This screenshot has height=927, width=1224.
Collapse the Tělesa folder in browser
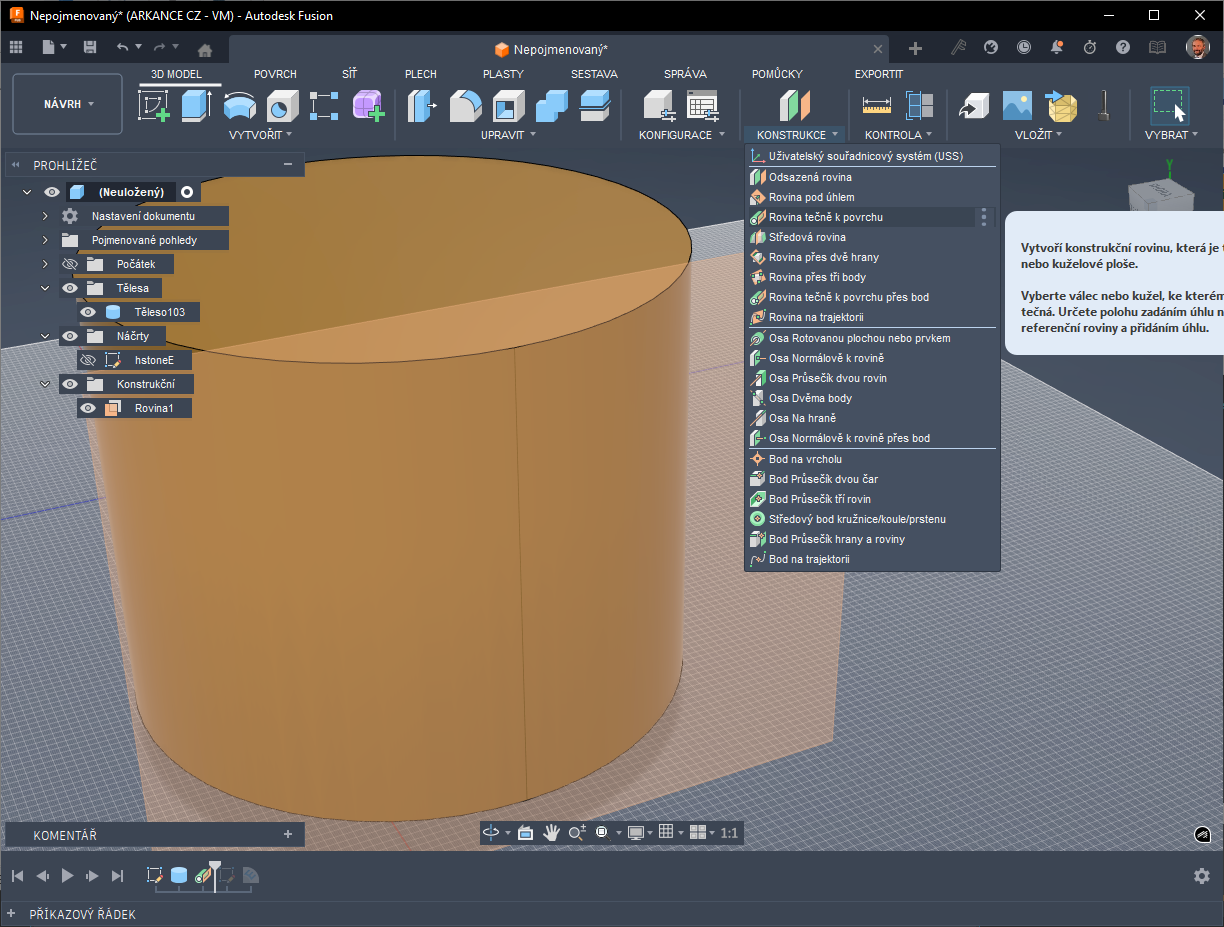(x=45, y=288)
